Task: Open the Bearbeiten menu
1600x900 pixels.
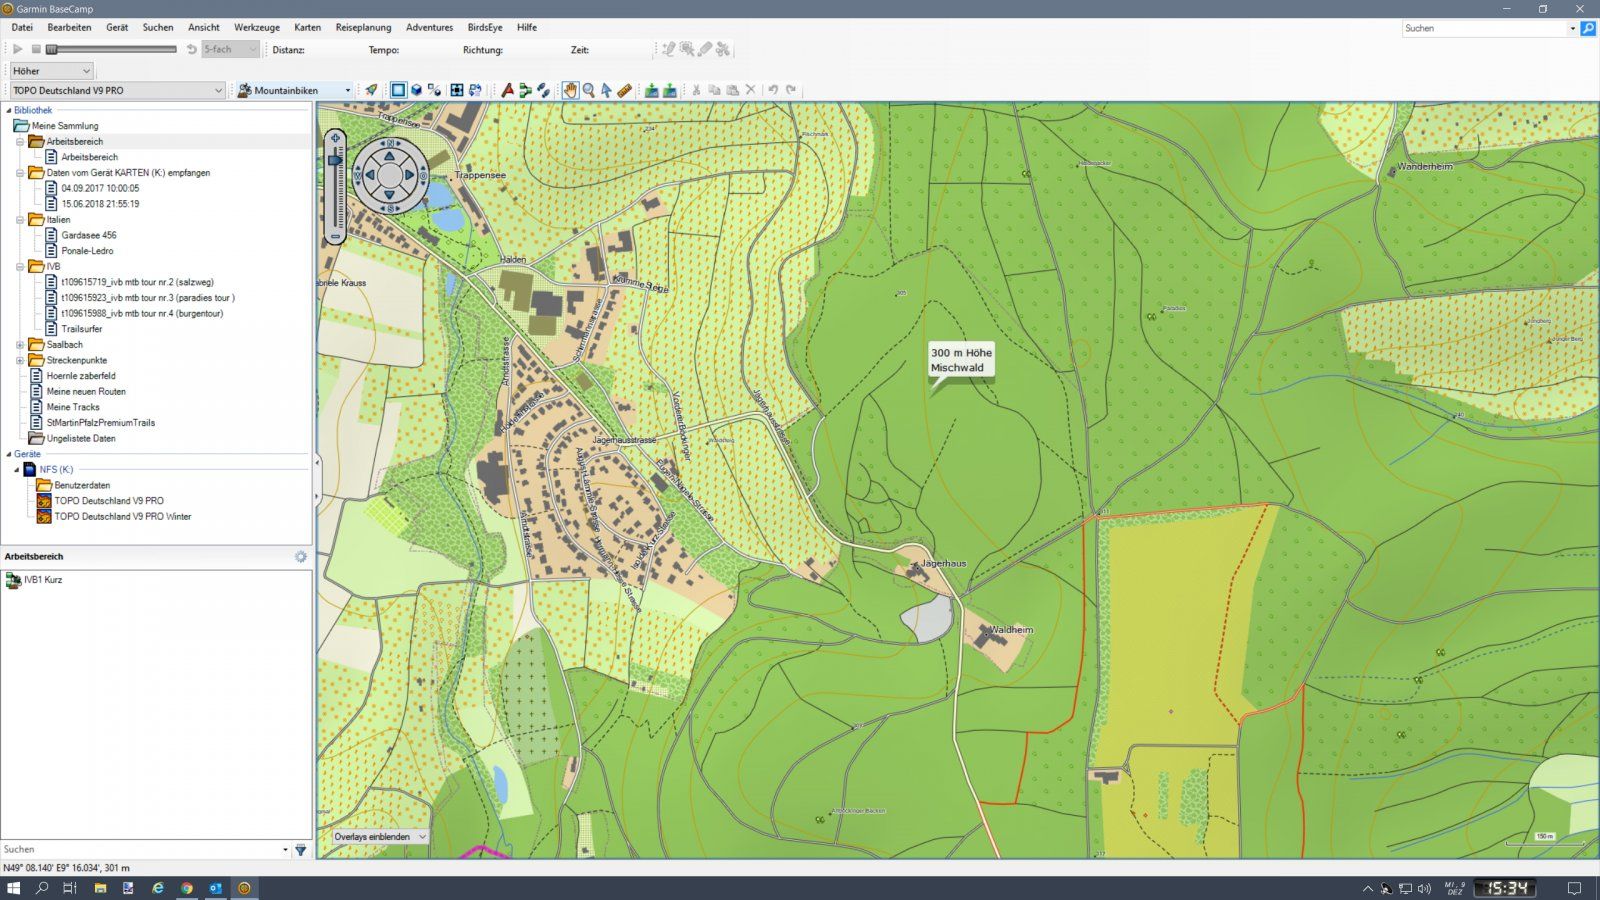Action: [69, 27]
